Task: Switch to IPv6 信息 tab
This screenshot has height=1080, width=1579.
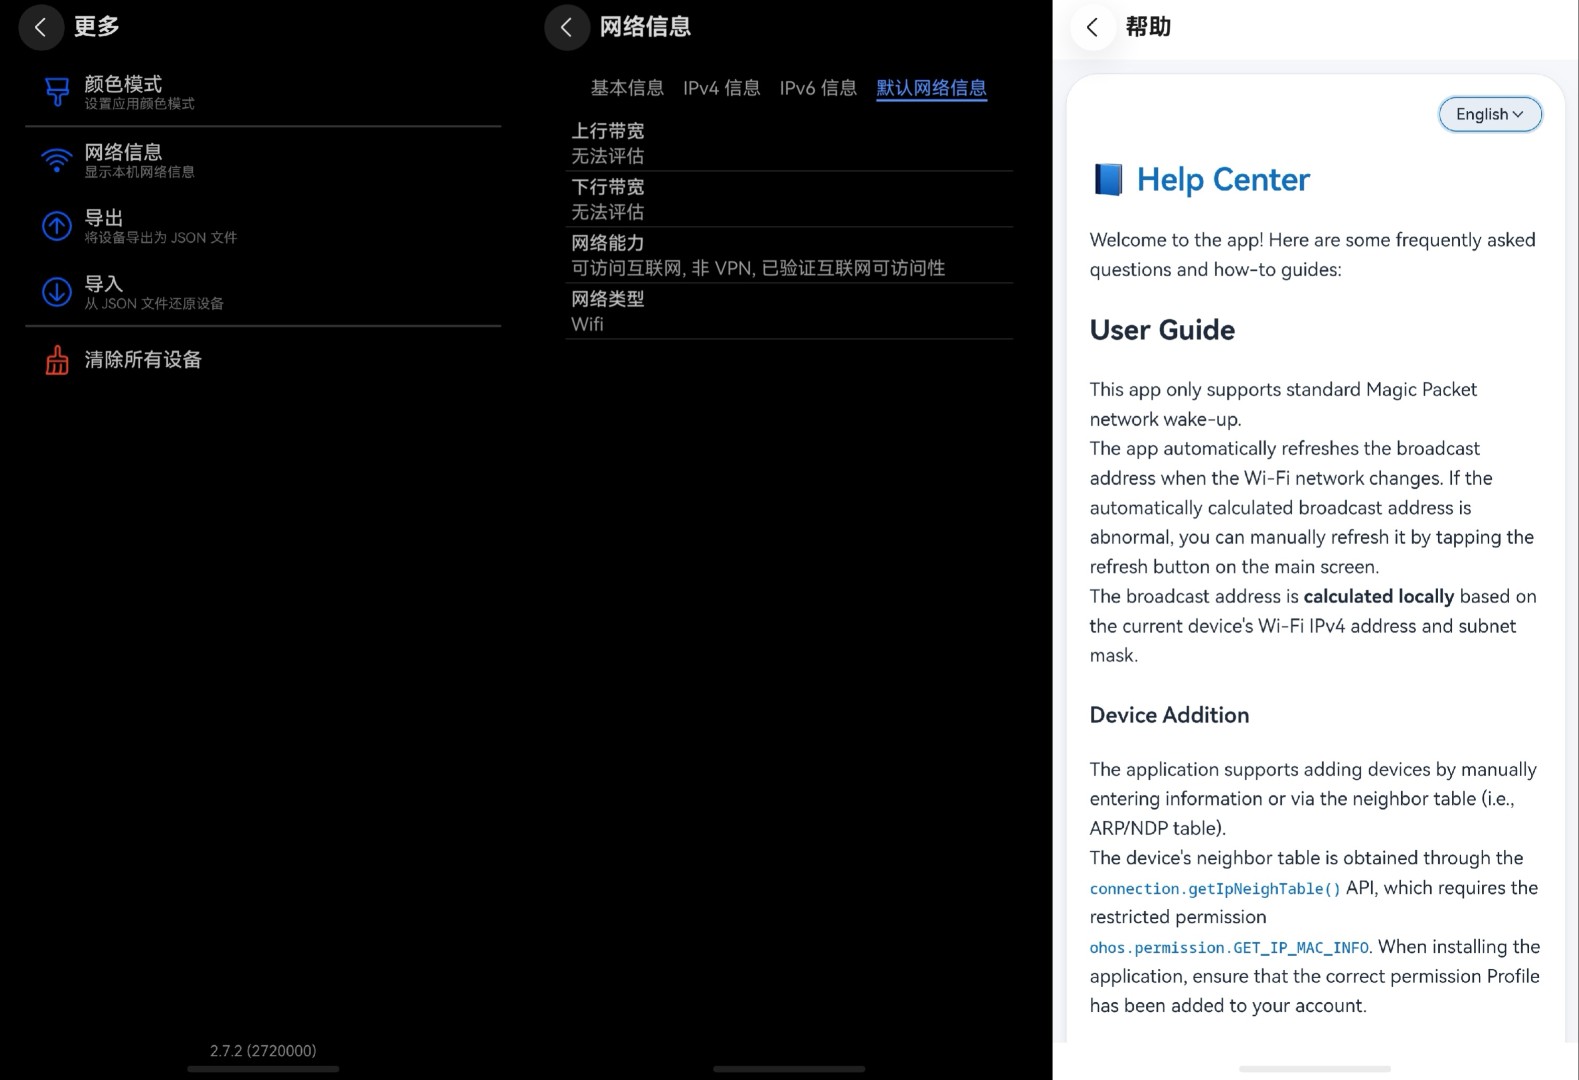Action: [x=818, y=88]
